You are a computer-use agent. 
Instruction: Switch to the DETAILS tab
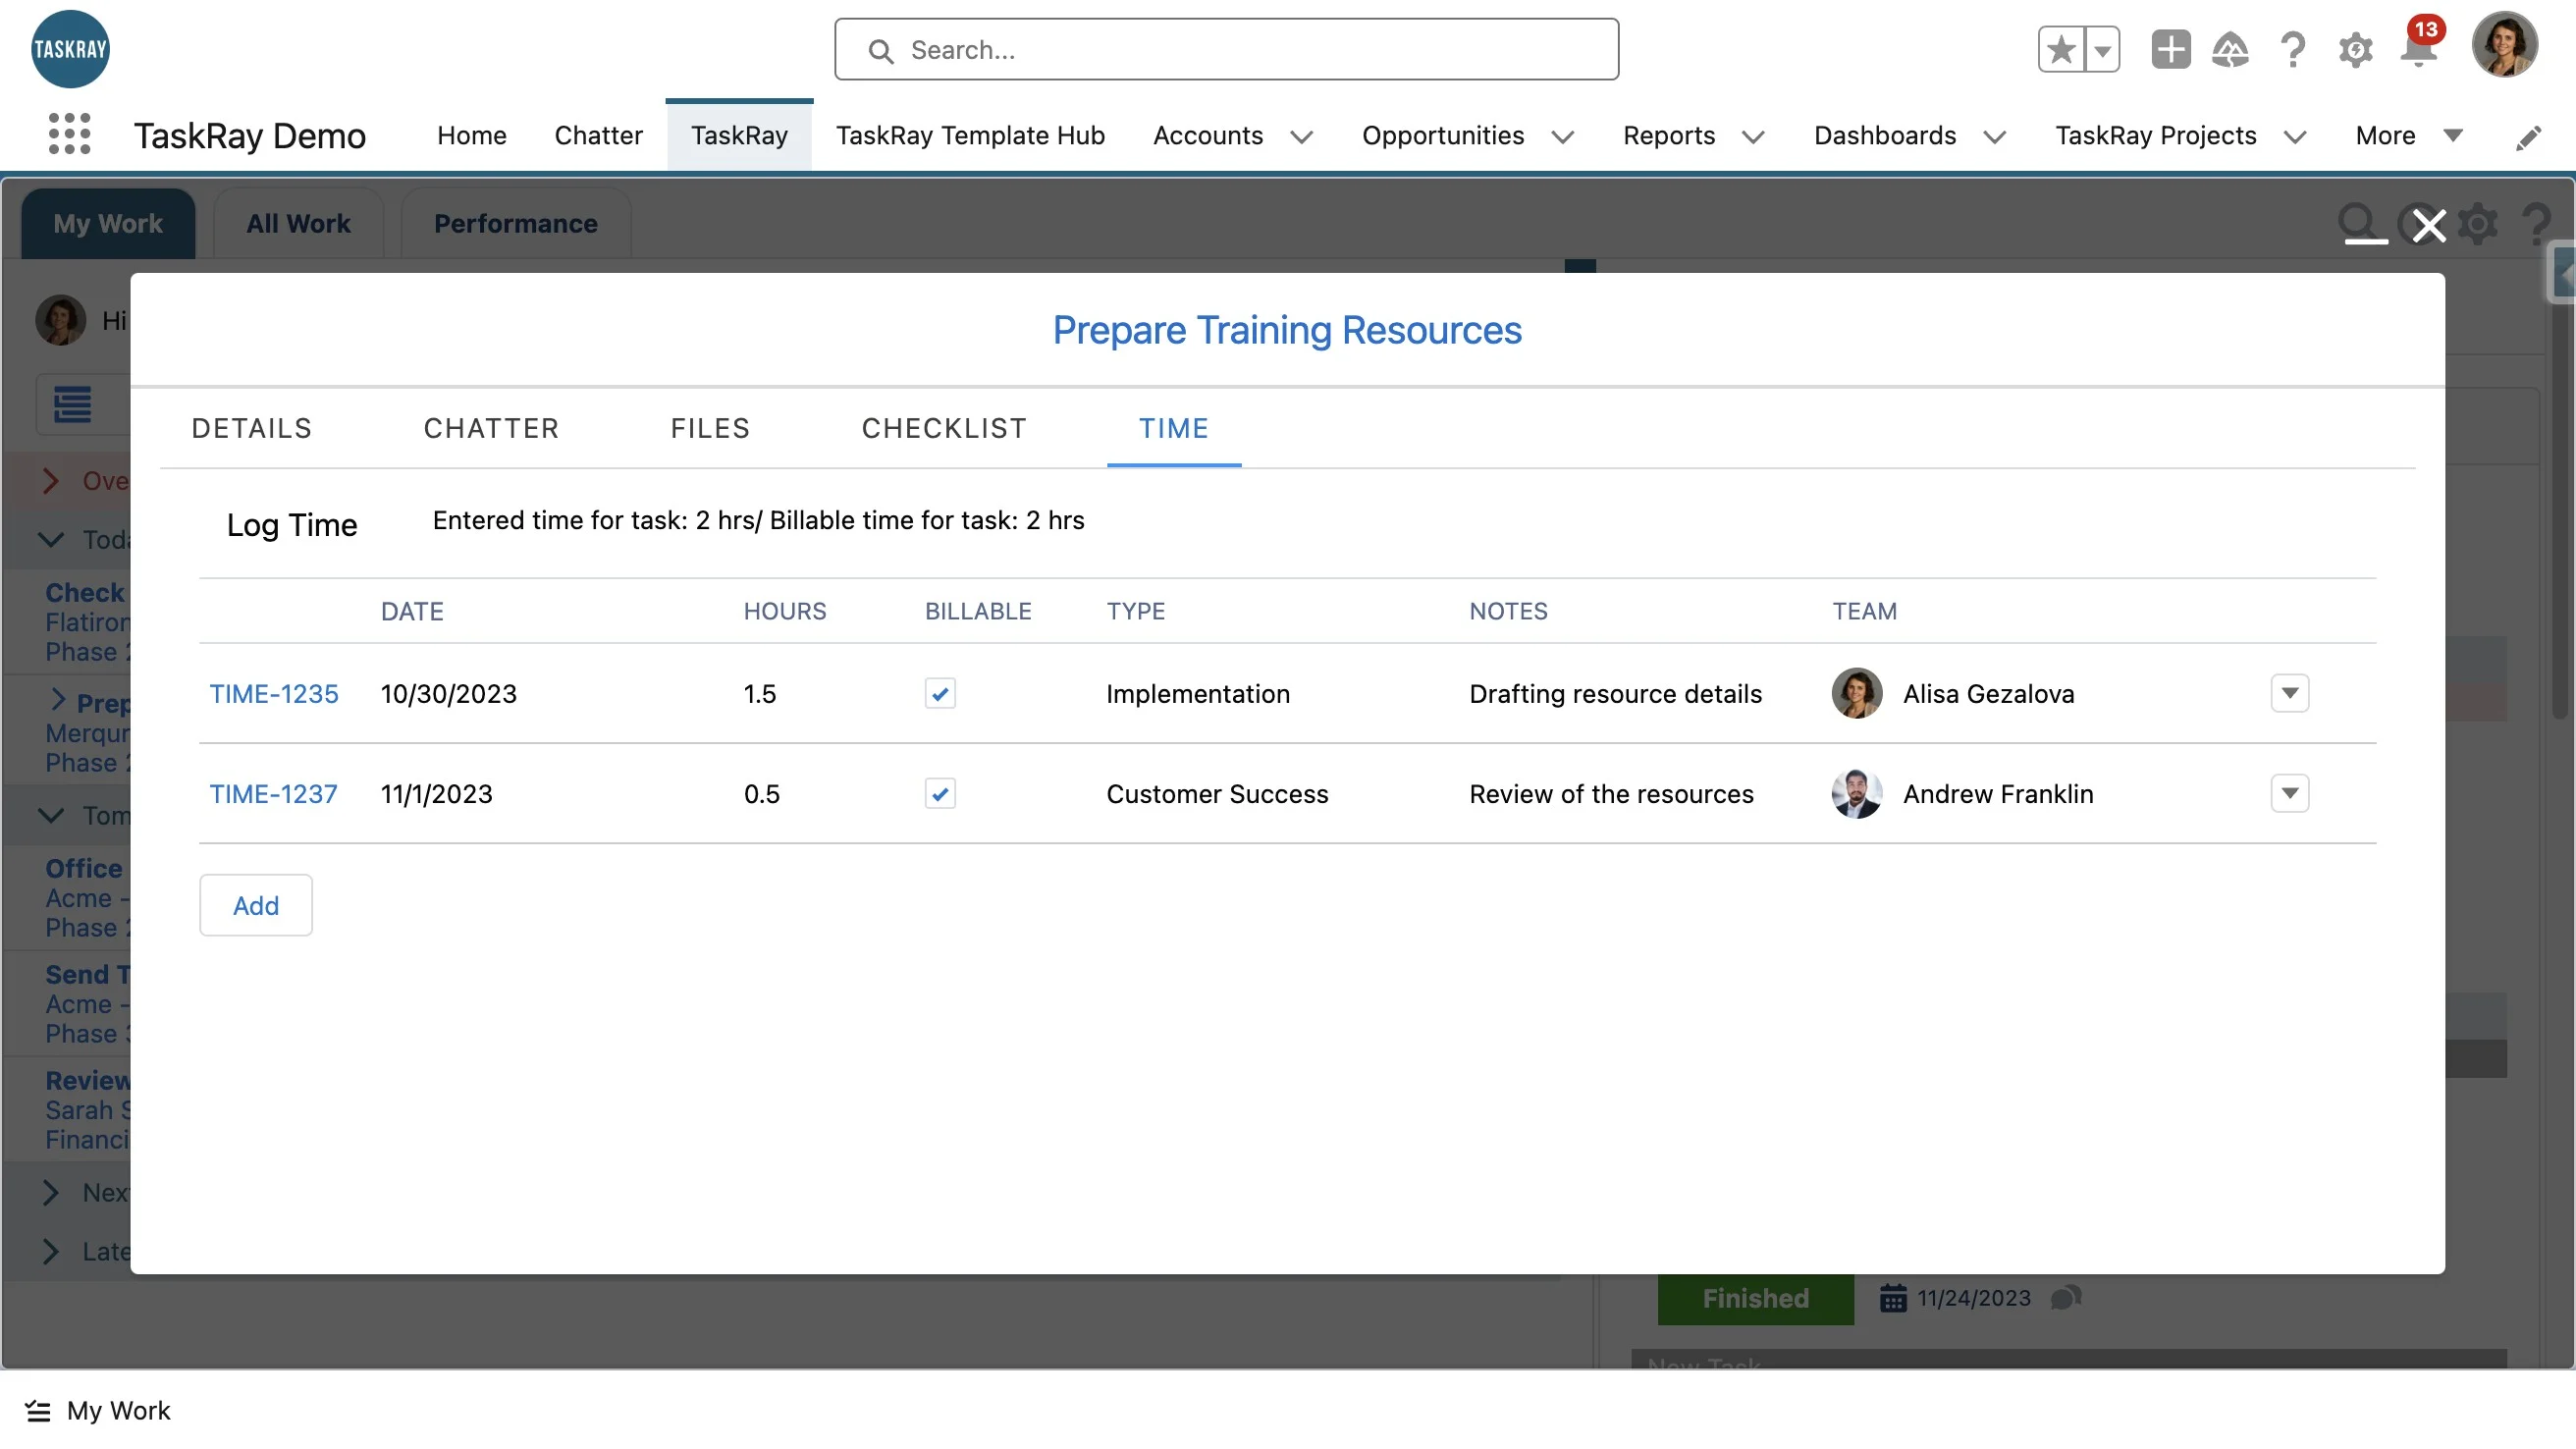pyautogui.click(x=251, y=428)
